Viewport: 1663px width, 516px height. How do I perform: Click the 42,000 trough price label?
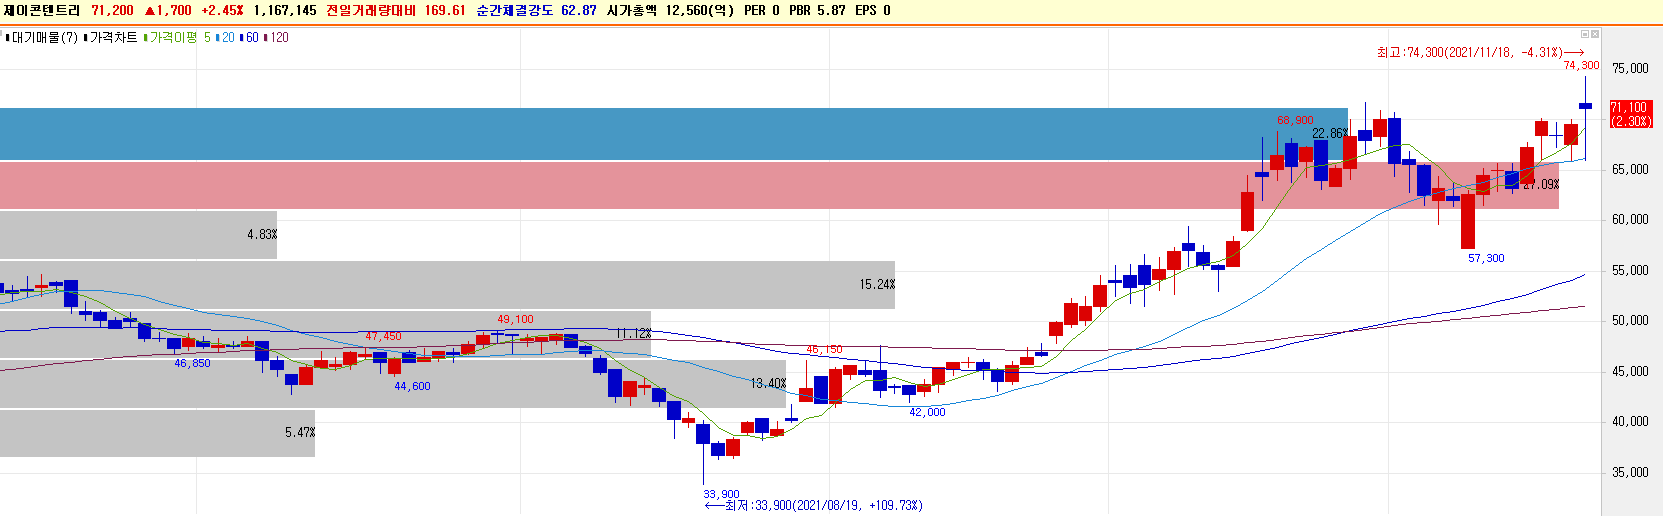pyautogui.click(x=927, y=412)
